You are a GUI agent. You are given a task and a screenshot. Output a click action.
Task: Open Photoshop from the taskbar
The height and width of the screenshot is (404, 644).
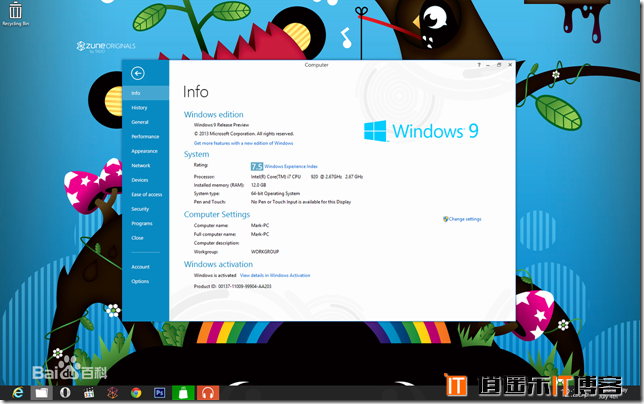(x=159, y=393)
